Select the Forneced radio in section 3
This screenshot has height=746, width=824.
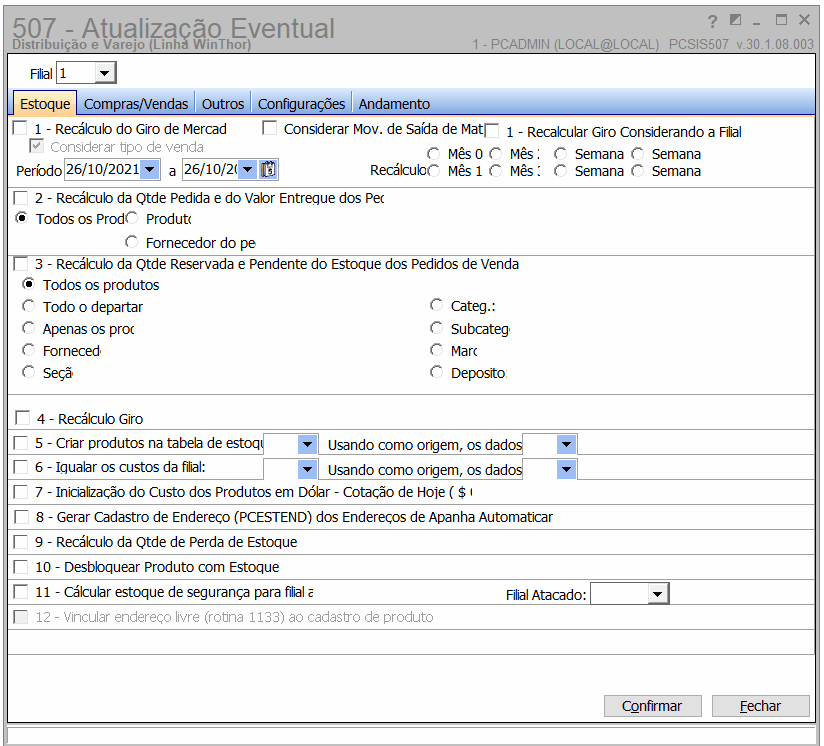pyautogui.click(x=29, y=350)
